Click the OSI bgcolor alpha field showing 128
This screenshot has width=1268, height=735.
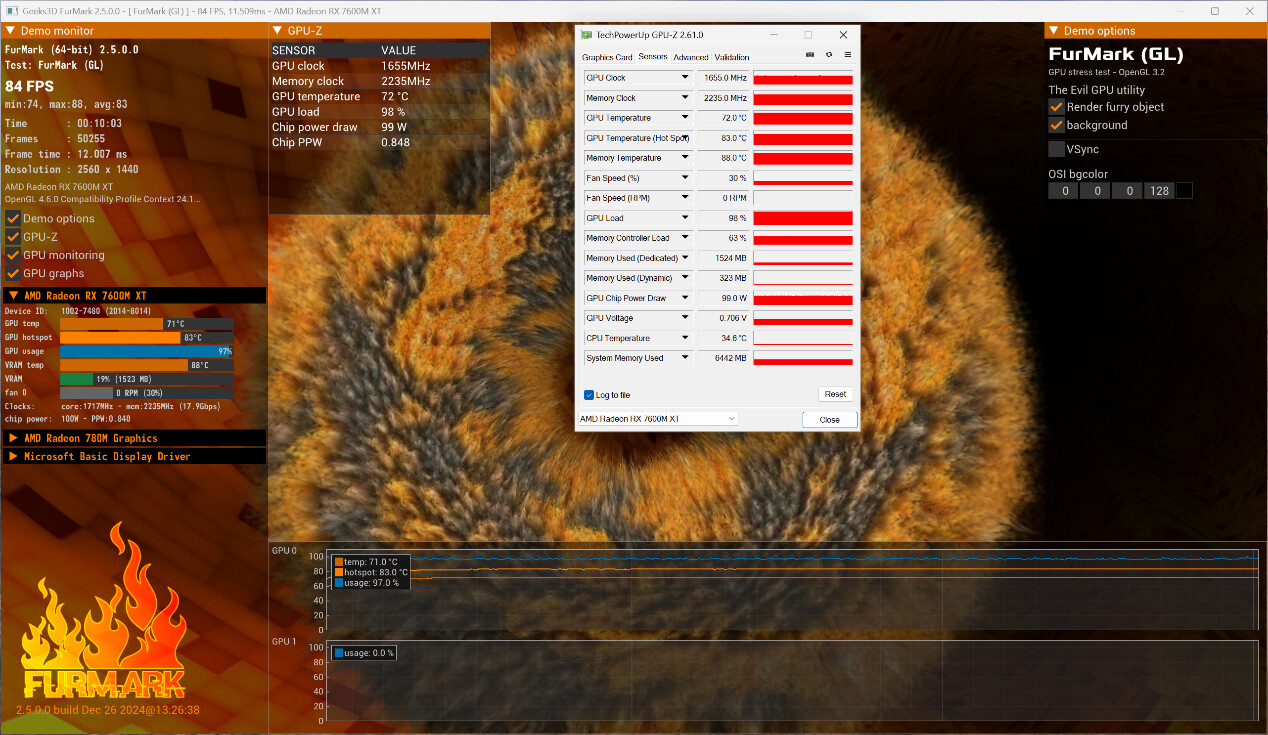point(1159,191)
